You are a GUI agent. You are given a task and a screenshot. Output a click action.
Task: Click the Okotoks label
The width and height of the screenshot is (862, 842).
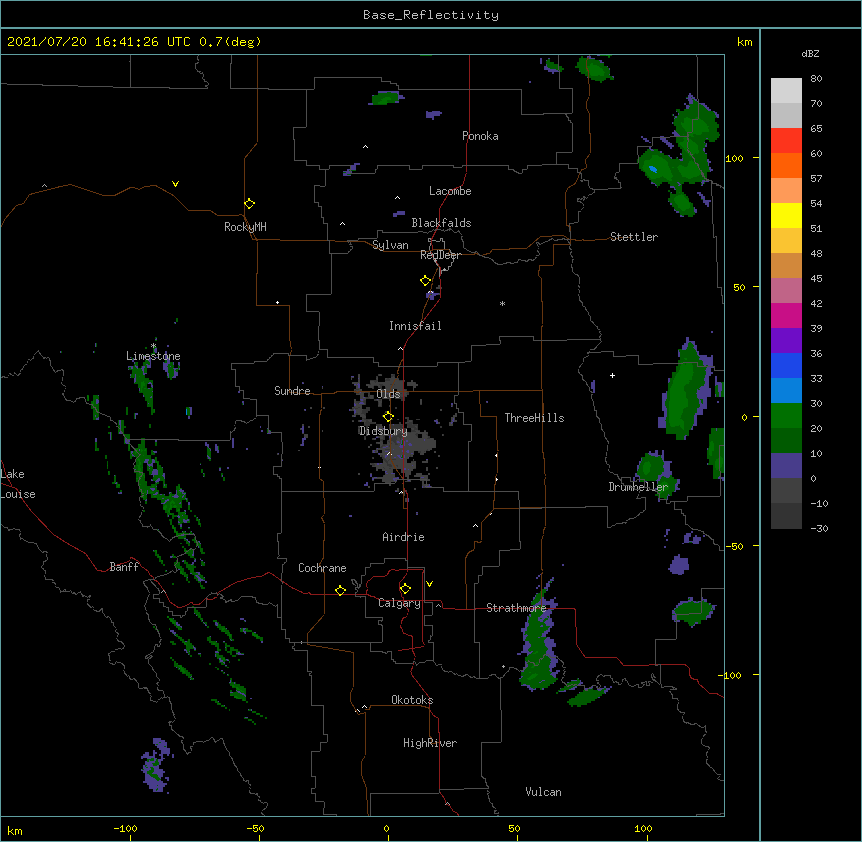(412, 700)
